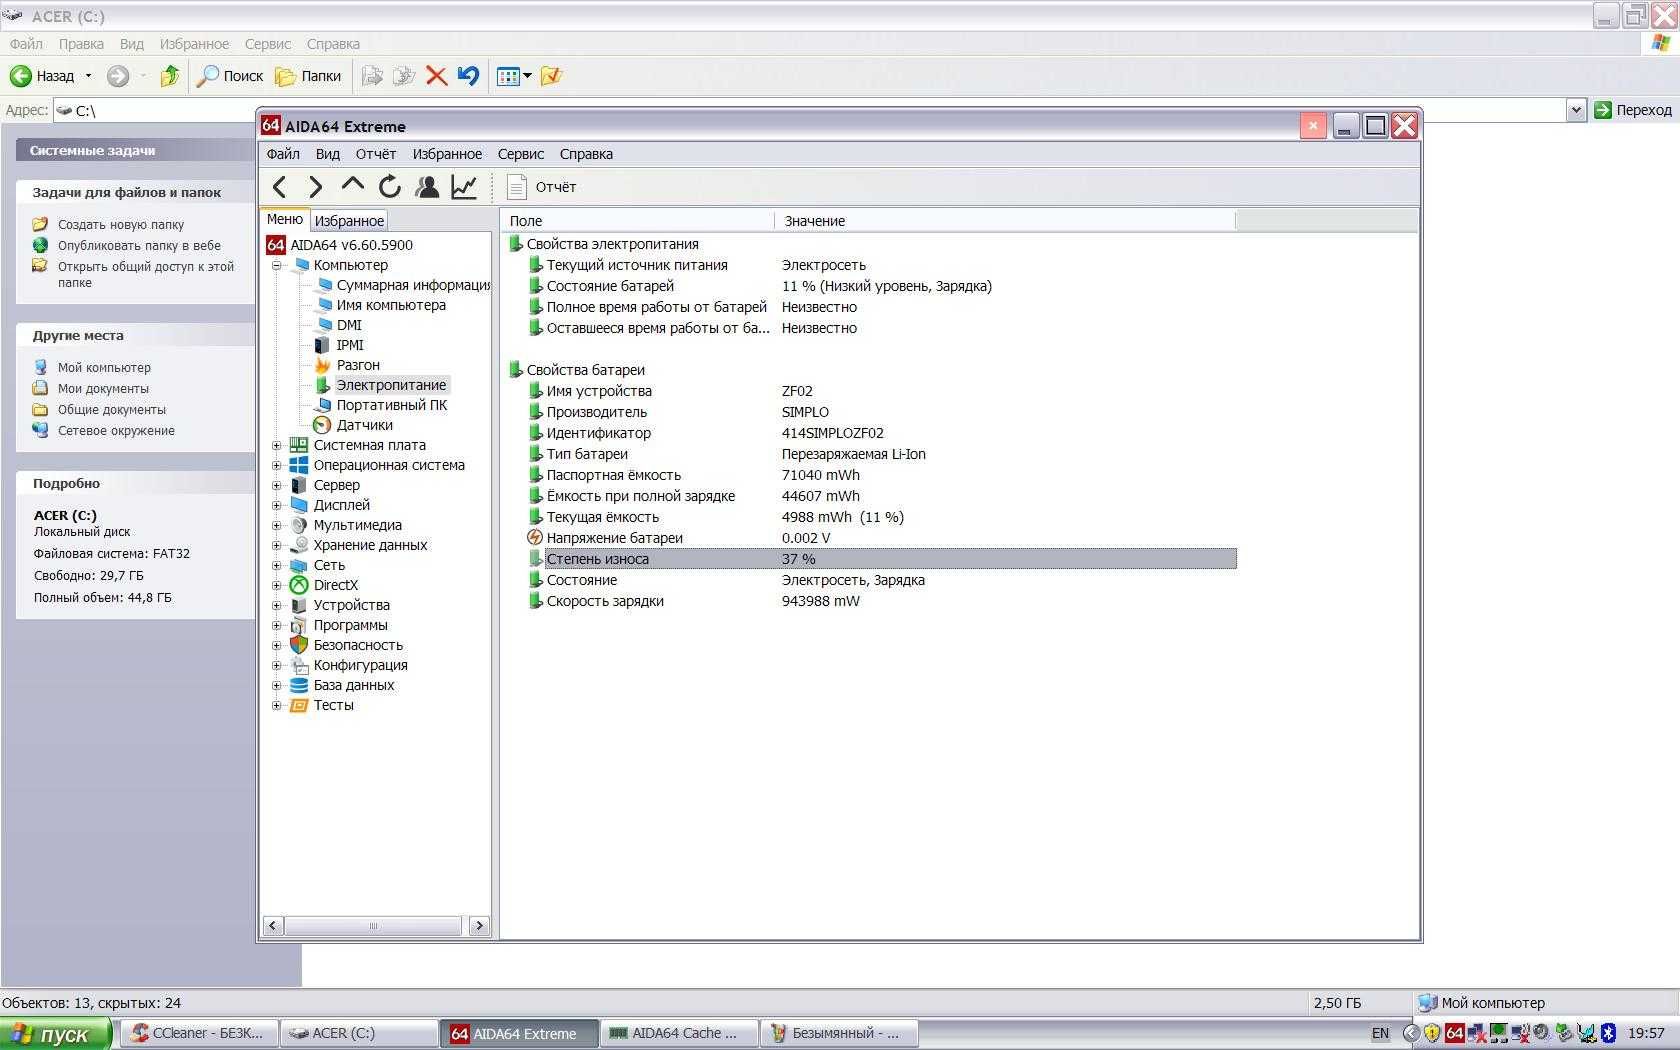Click the Программы tree icon
This screenshot has width=1680, height=1050.
[299, 625]
